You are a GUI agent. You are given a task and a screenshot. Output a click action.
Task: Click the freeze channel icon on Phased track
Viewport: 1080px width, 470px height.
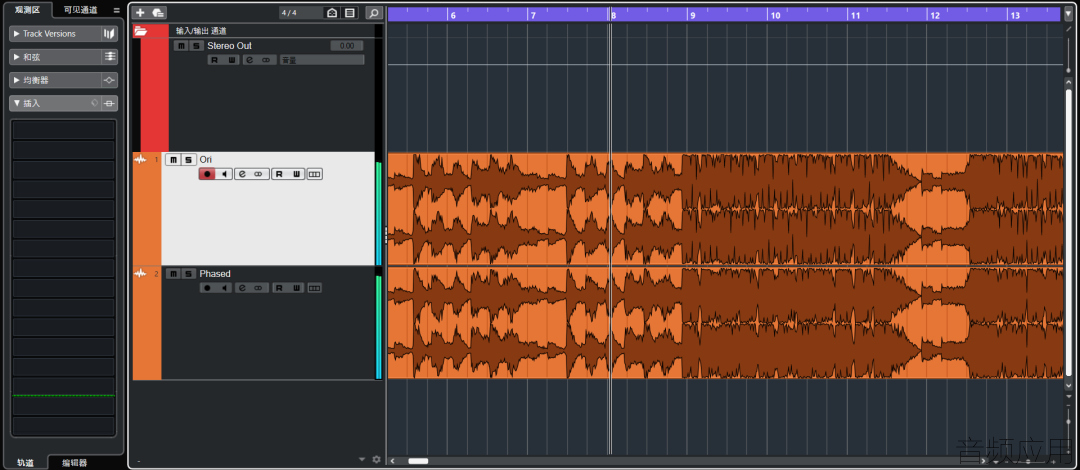(x=258, y=287)
